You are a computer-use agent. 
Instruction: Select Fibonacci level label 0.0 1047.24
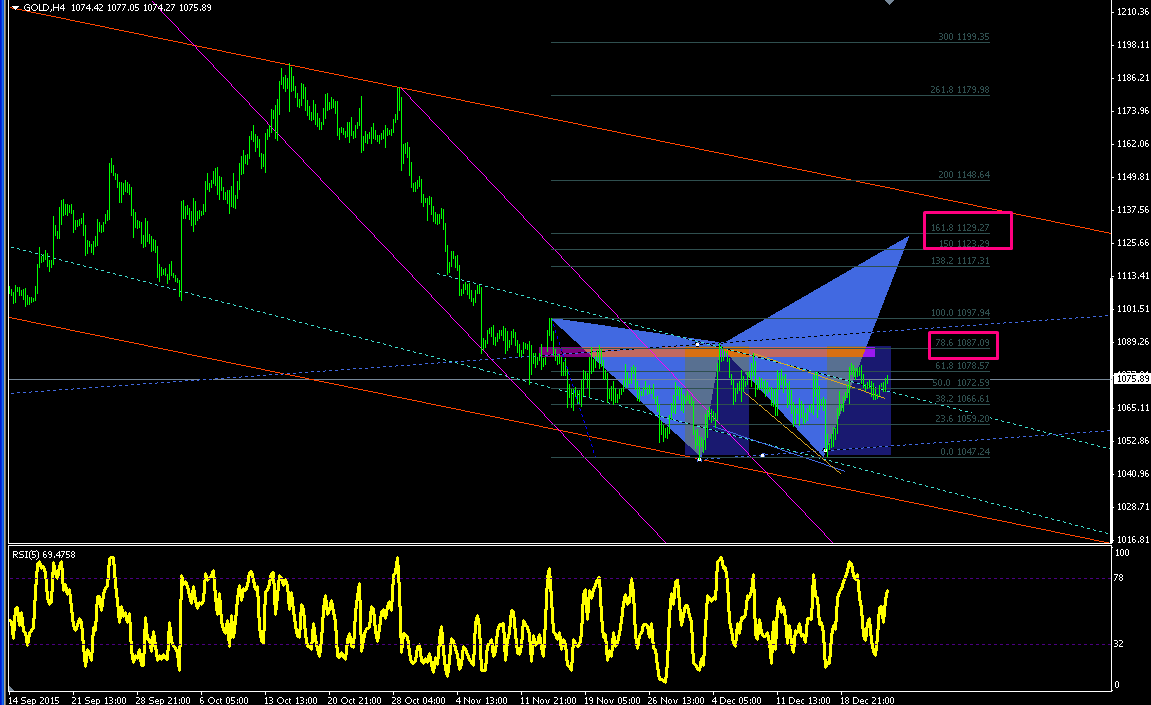coord(965,452)
